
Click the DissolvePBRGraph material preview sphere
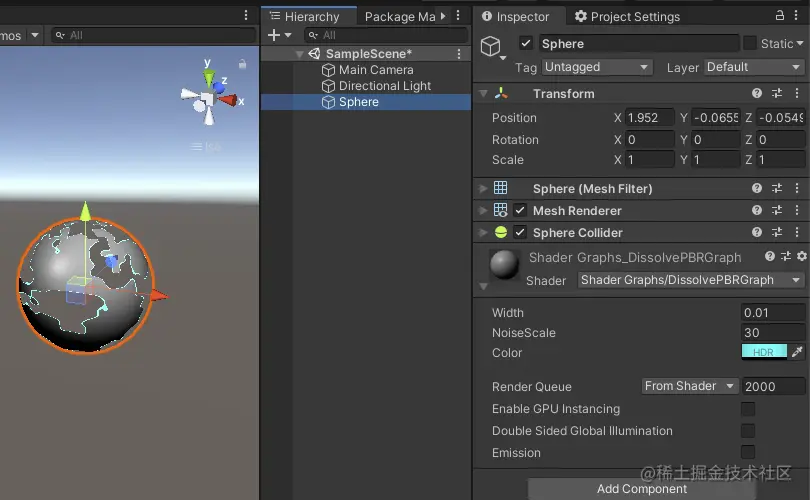pyautogui.click(x=504, y=264)
